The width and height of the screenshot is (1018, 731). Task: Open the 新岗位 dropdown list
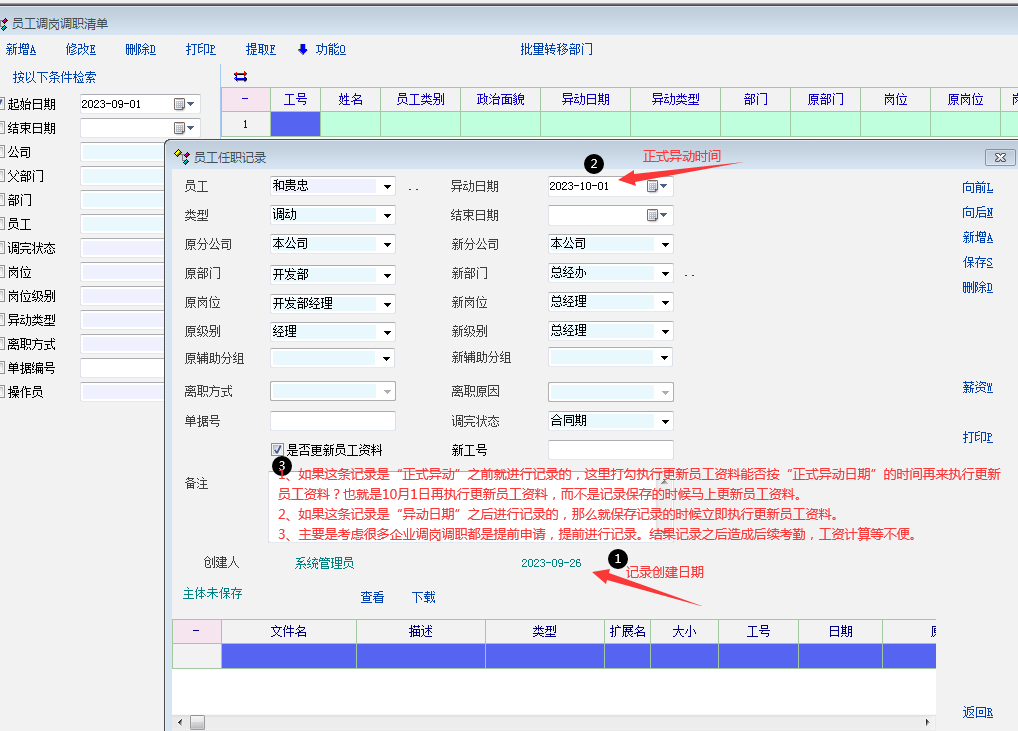665,302
